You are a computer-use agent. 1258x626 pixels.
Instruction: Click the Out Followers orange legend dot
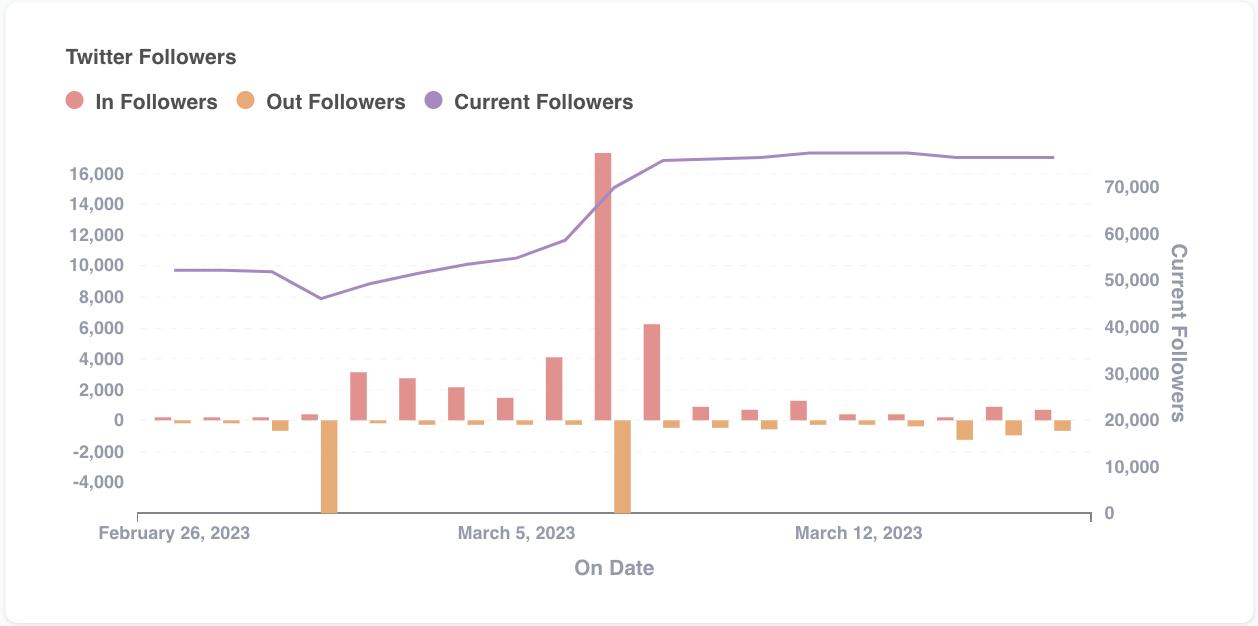pyautogui.click(x=245, y=101)
